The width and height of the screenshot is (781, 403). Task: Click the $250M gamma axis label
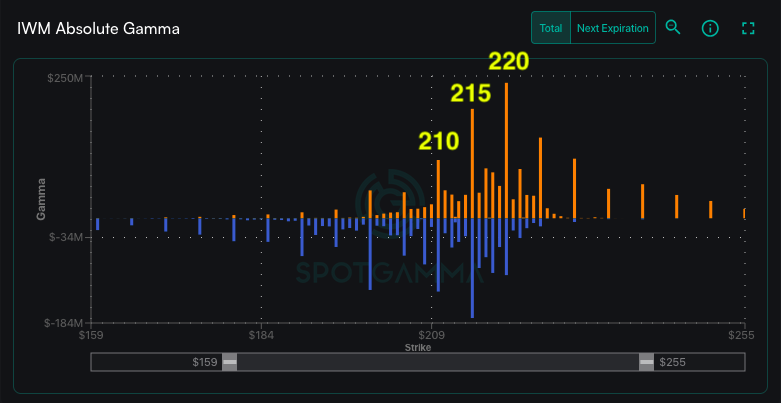pyautogui.click(x=63, y=78)
